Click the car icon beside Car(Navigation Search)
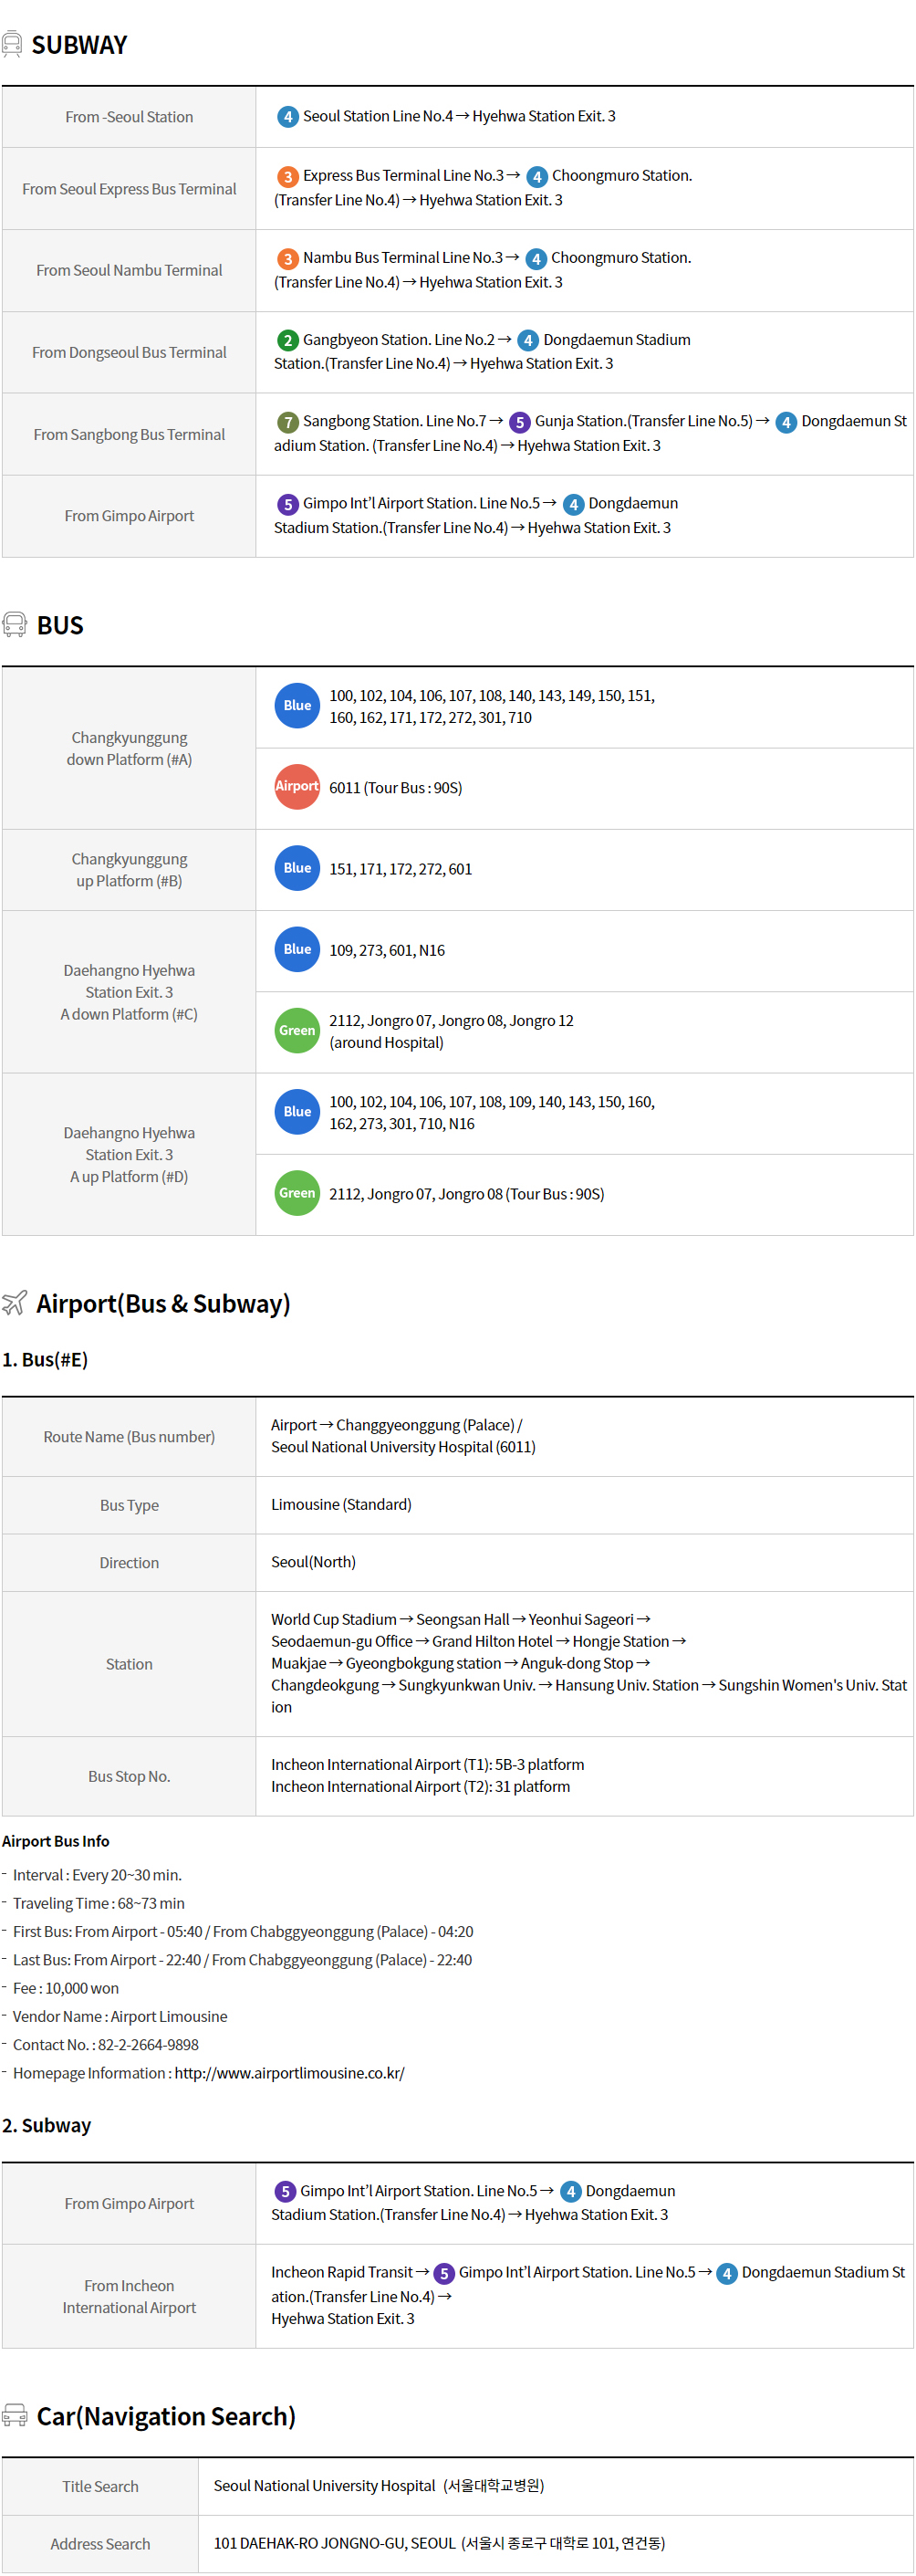This screenshot has width=916, height=2576. click(x=14, y=2415)
